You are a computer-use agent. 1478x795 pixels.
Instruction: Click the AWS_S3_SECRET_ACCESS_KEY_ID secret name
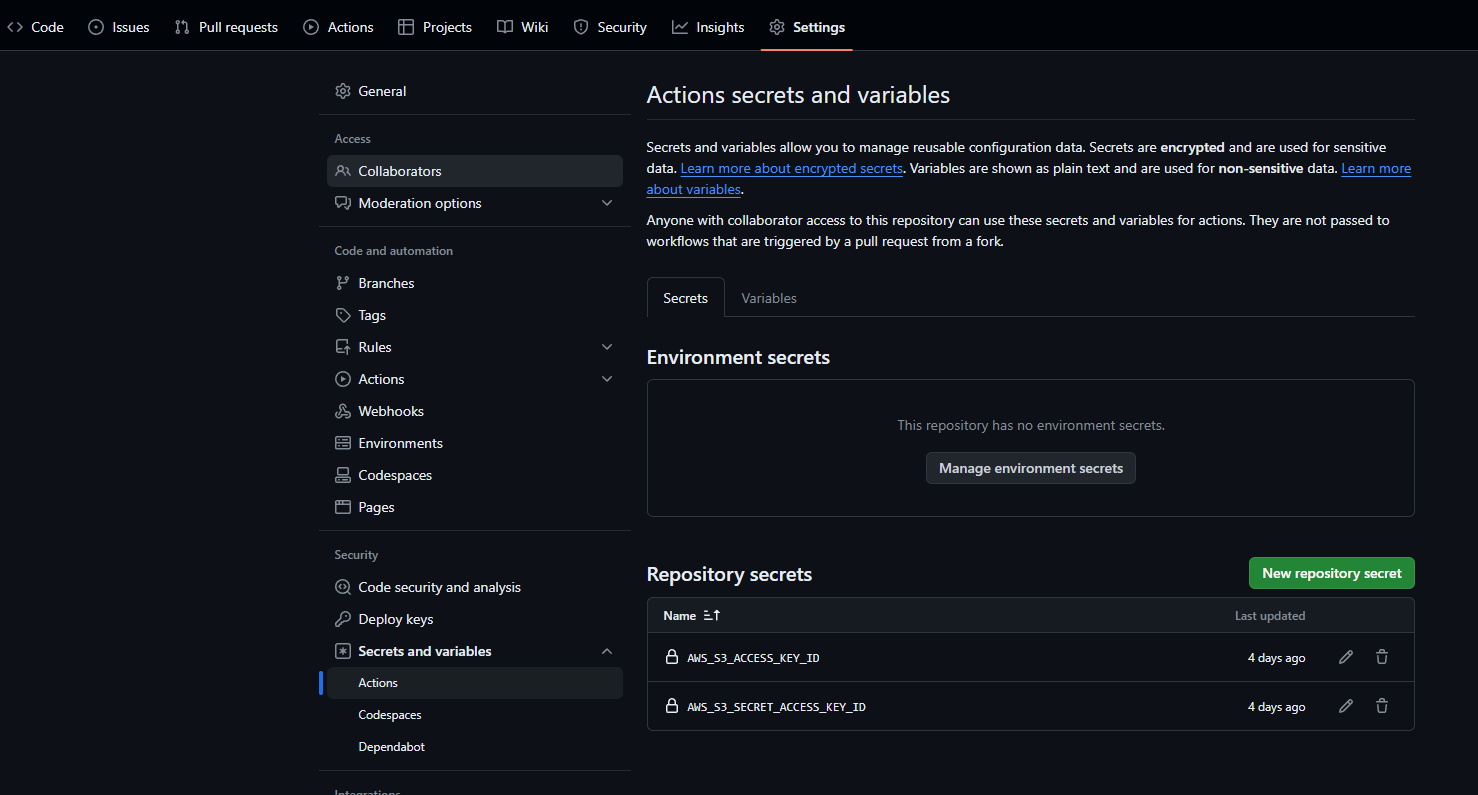[776, 707]
